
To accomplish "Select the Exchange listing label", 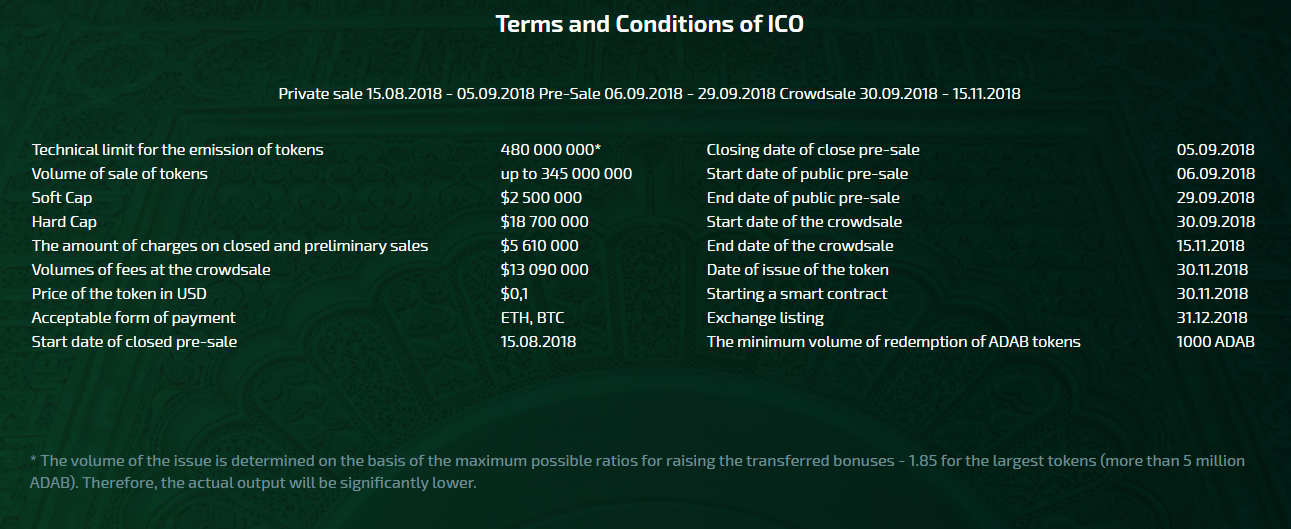I will tap(765, 318).
